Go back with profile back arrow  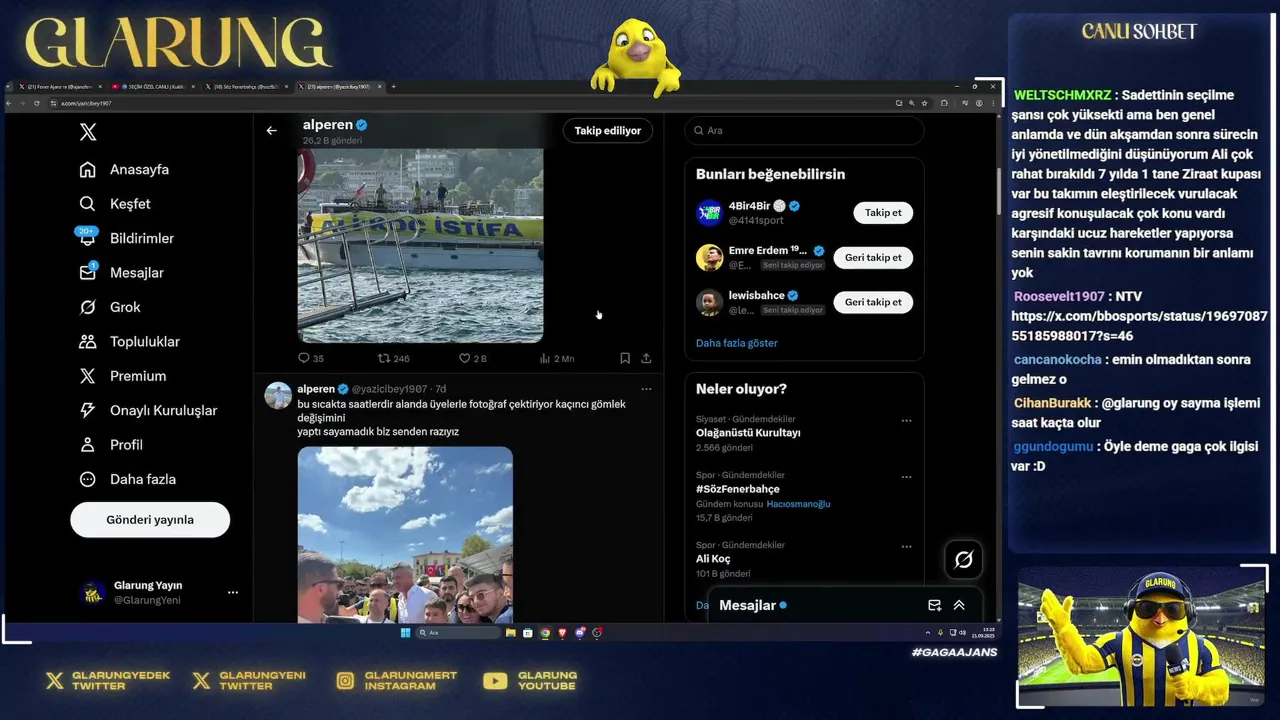pos(271,131)
